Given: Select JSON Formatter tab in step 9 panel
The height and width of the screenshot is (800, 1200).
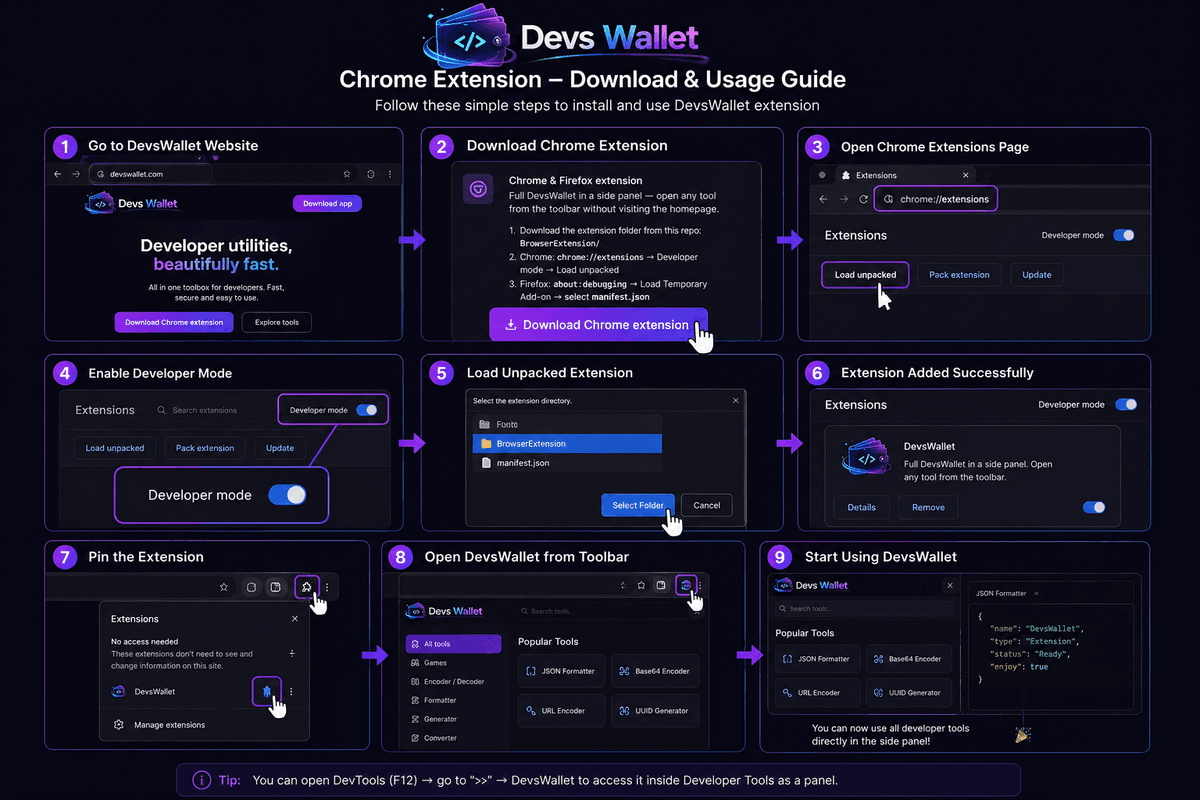Looking at the screenshot, I should pyautogui.click(x=1000, y=594).
